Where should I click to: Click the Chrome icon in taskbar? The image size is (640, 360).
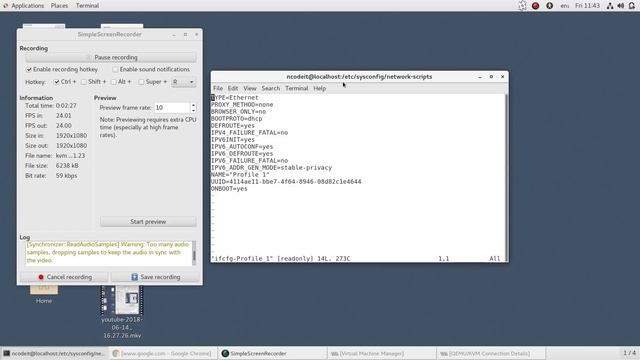116,353
